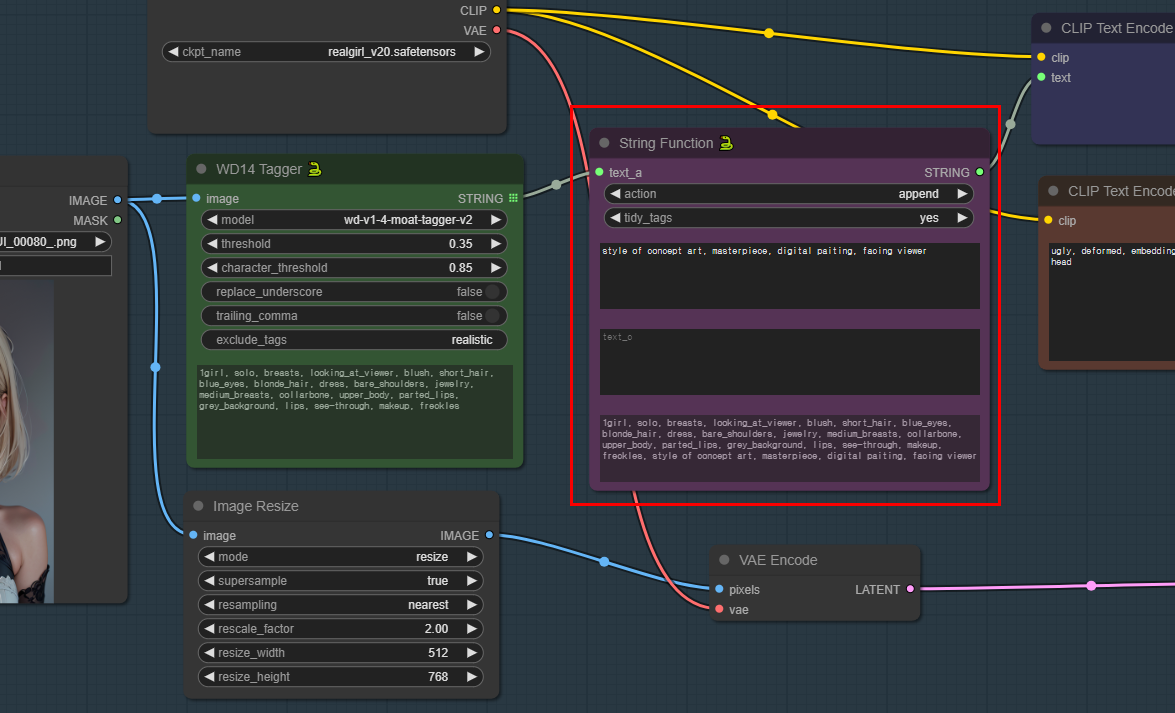
Task: Click the VAE Encode title text
Action: point(778,559)
